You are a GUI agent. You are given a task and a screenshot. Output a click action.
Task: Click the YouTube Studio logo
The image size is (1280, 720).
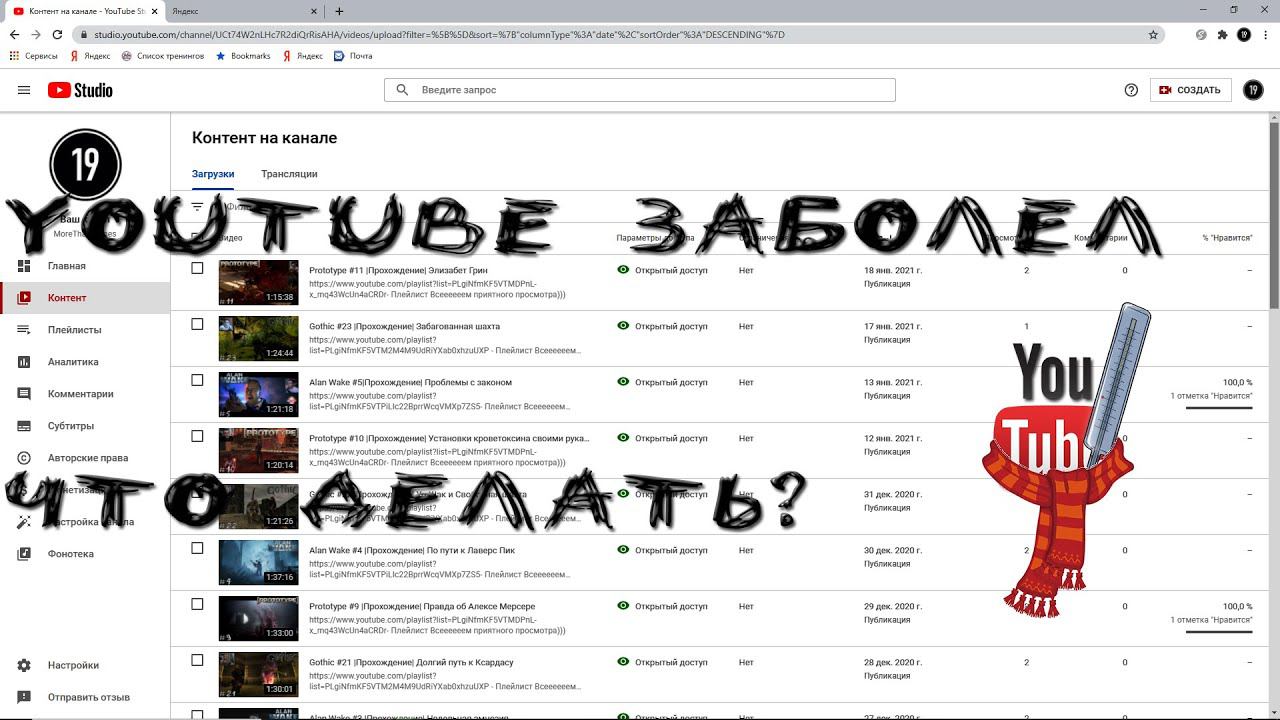coord(80,90)
